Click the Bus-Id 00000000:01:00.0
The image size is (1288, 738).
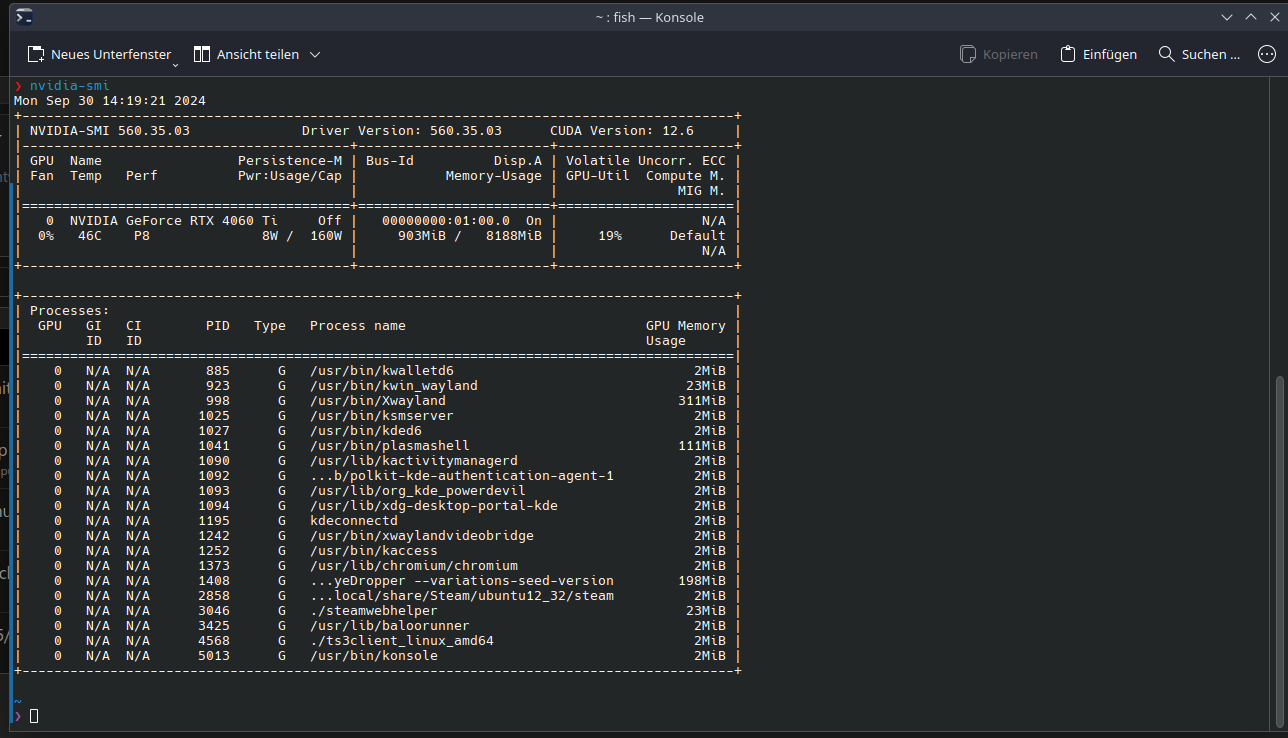(x=446, y=221)
